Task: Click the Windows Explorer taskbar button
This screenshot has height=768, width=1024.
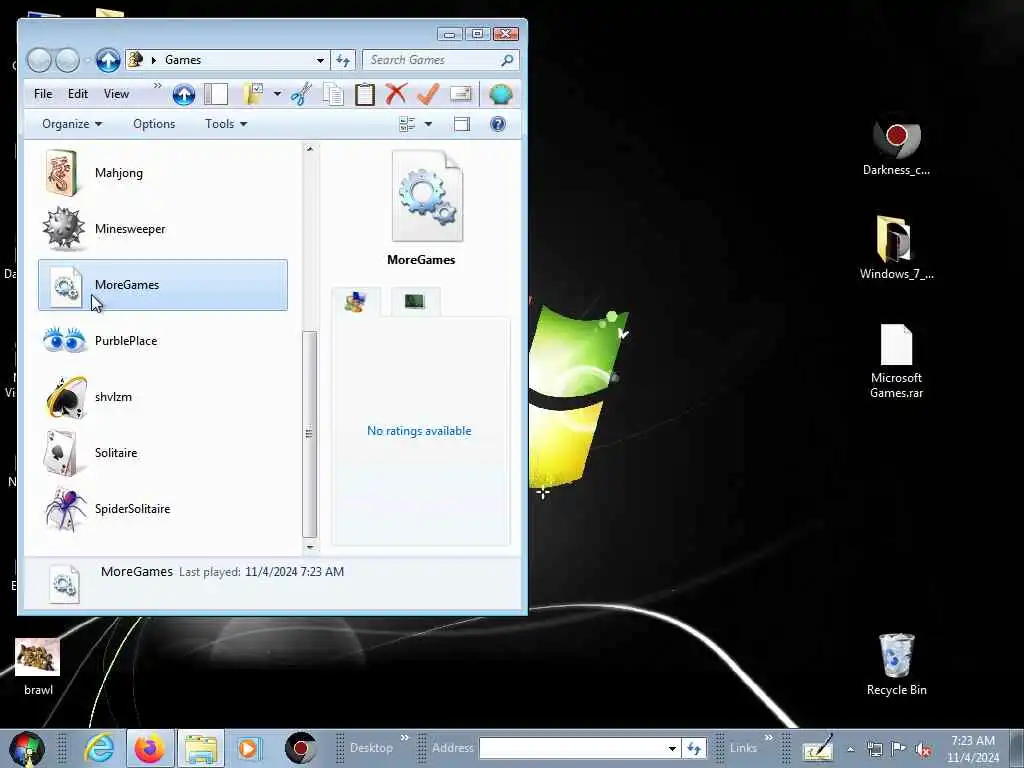Action: point(200,748)
